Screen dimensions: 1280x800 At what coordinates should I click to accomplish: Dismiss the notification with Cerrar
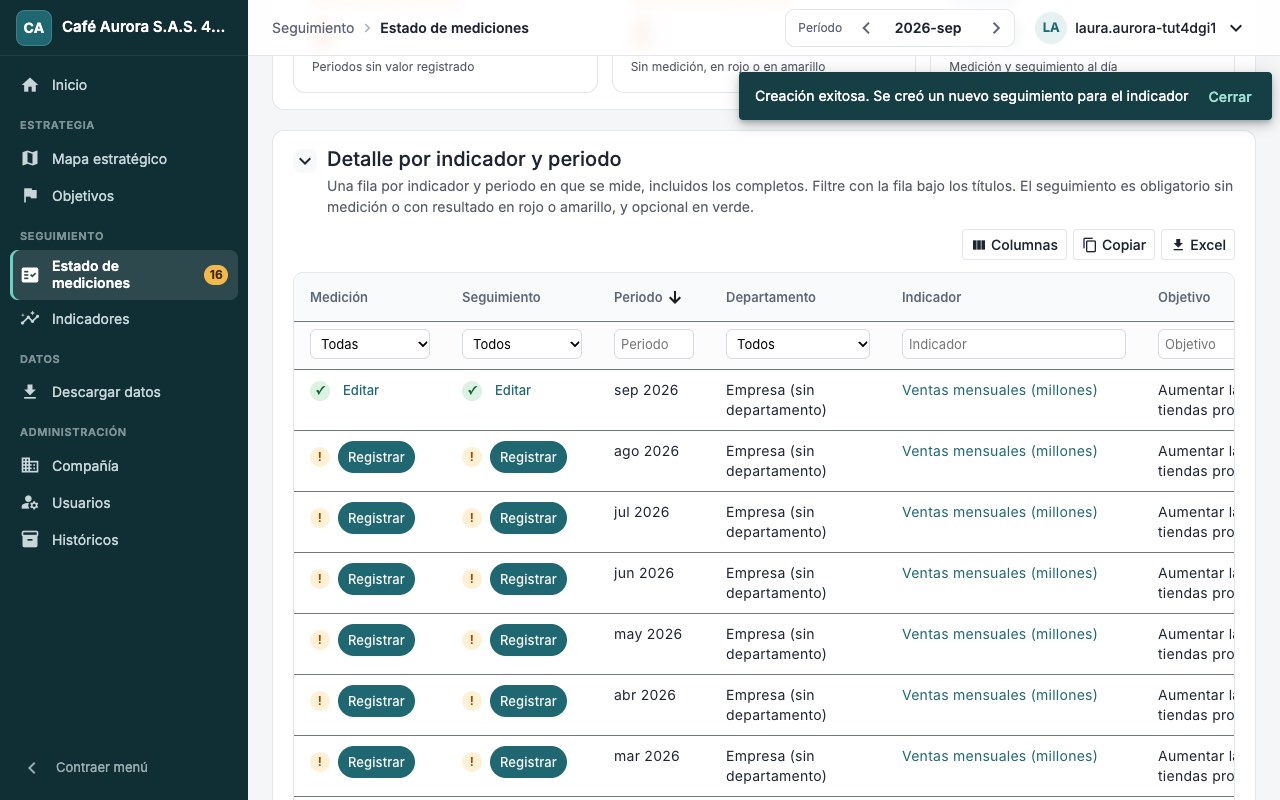pos(1230,97)
